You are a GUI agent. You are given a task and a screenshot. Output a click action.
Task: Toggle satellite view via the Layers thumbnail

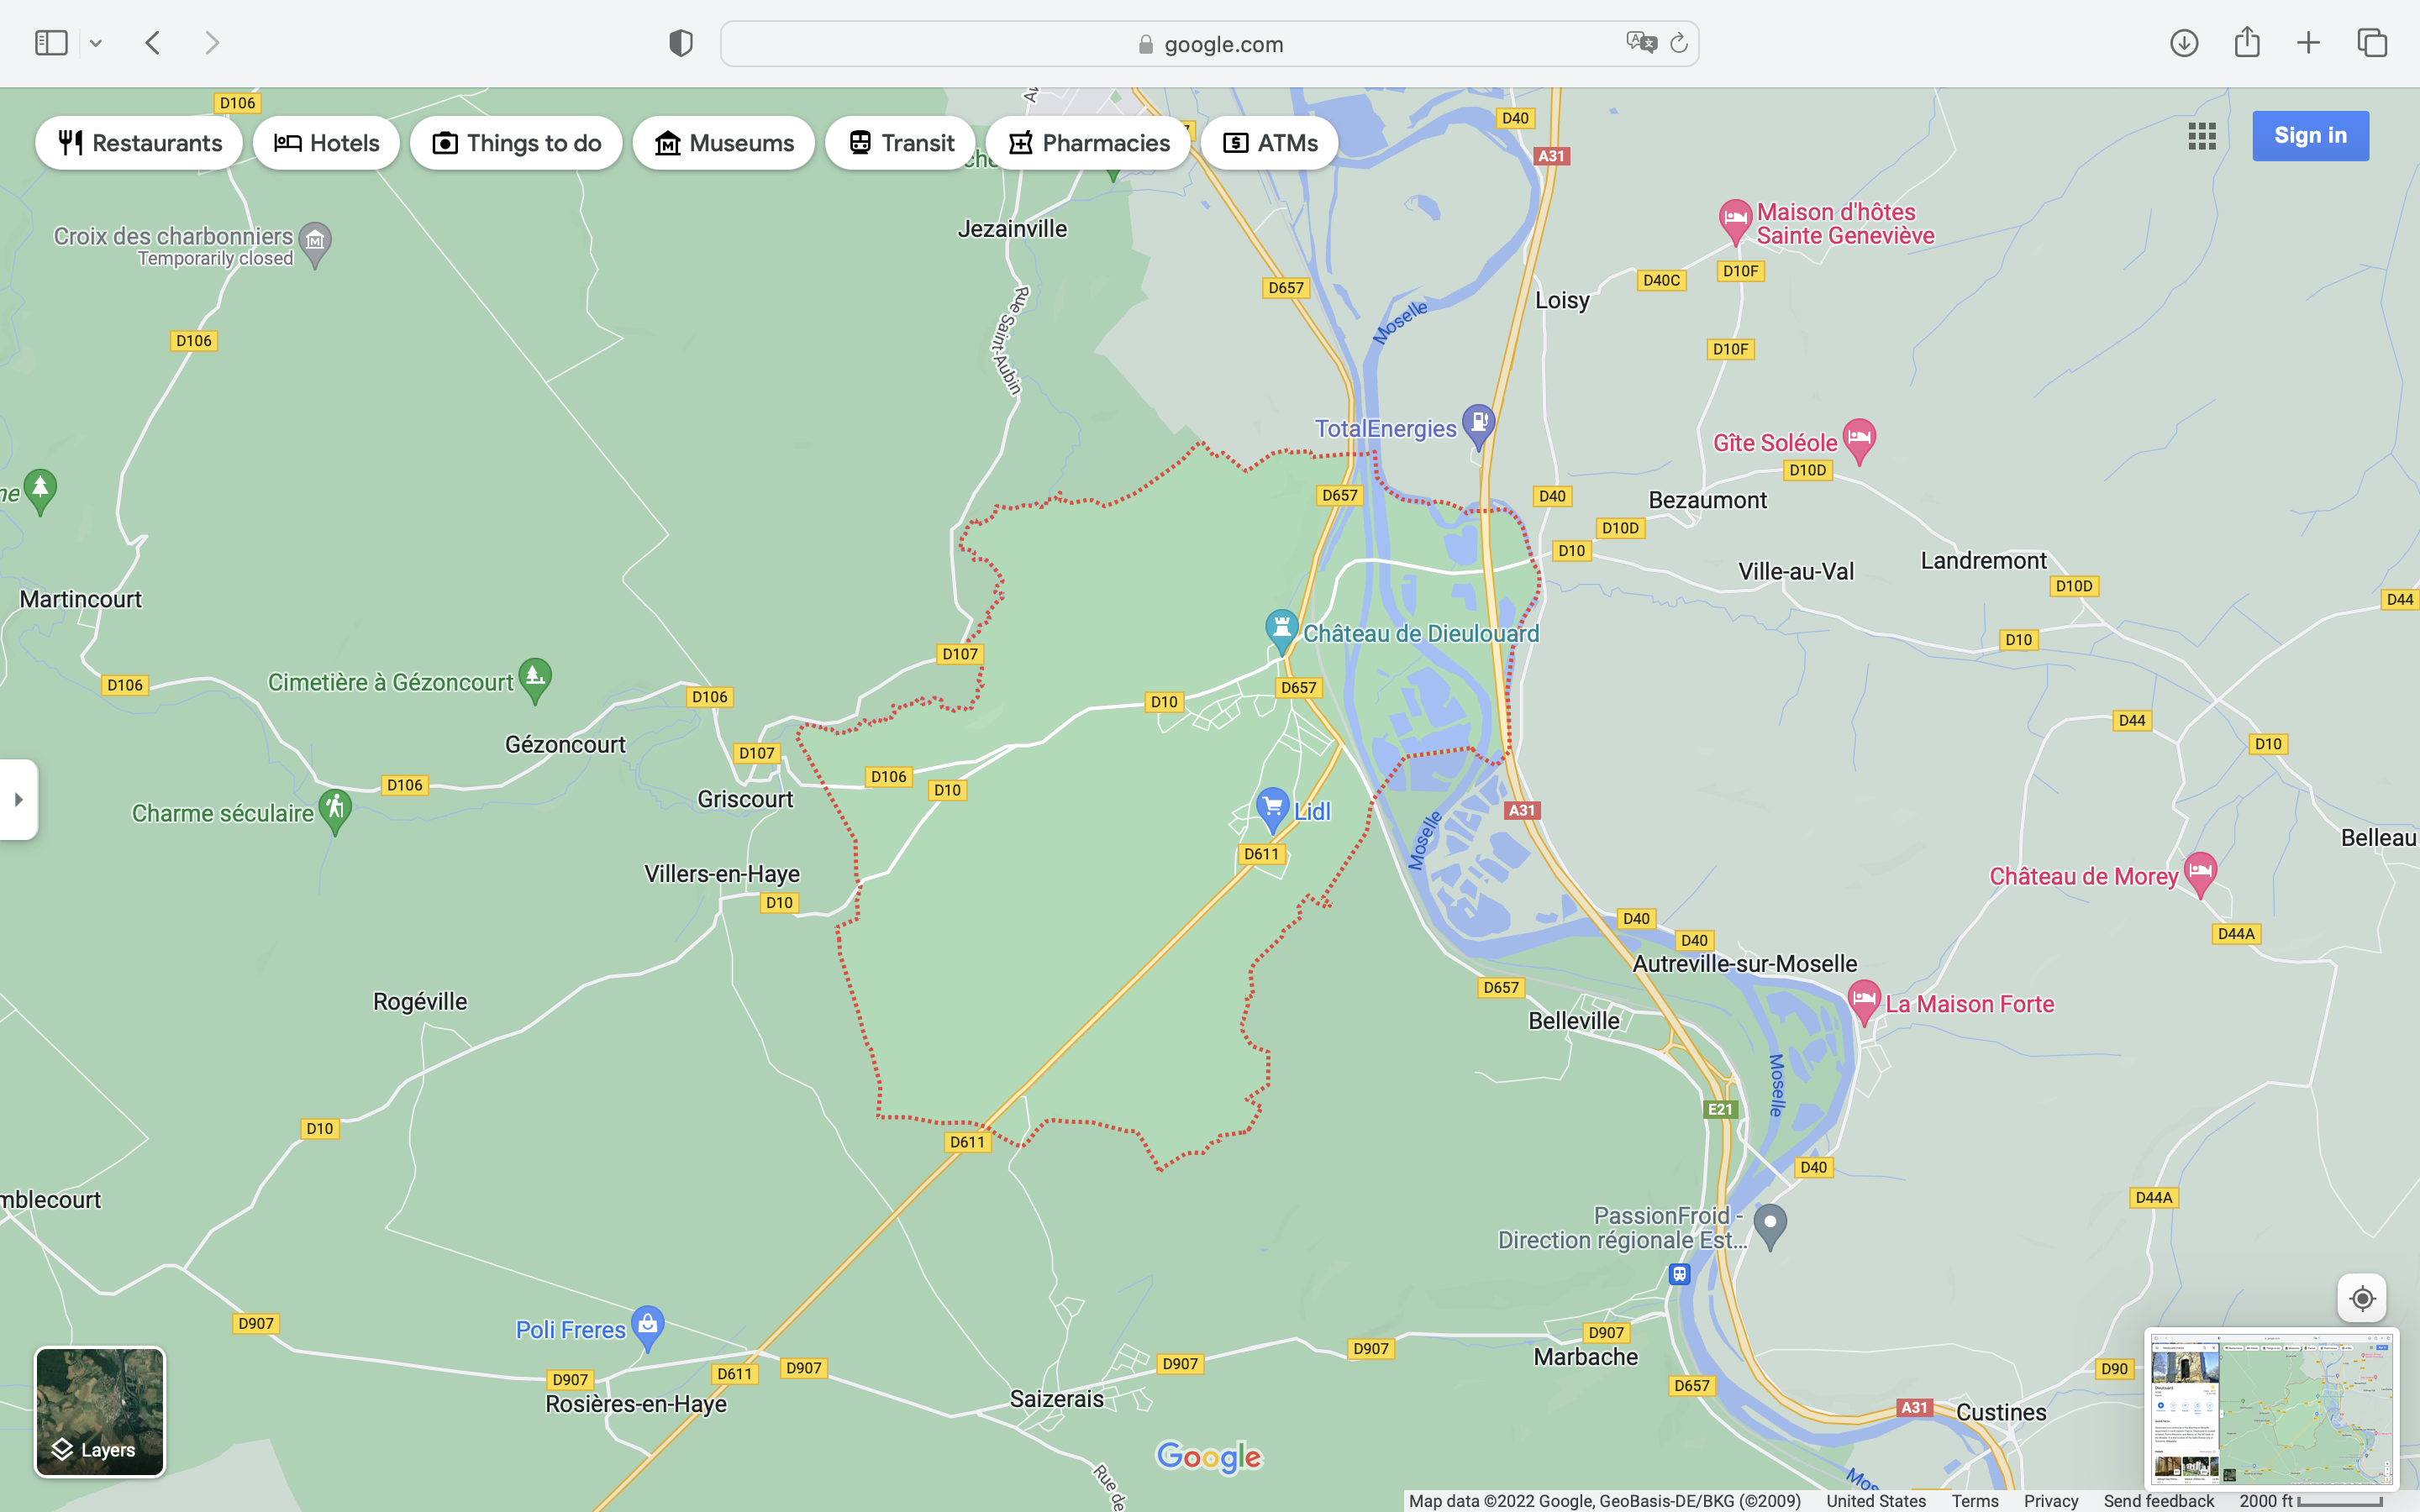(x=100, y=1411)
